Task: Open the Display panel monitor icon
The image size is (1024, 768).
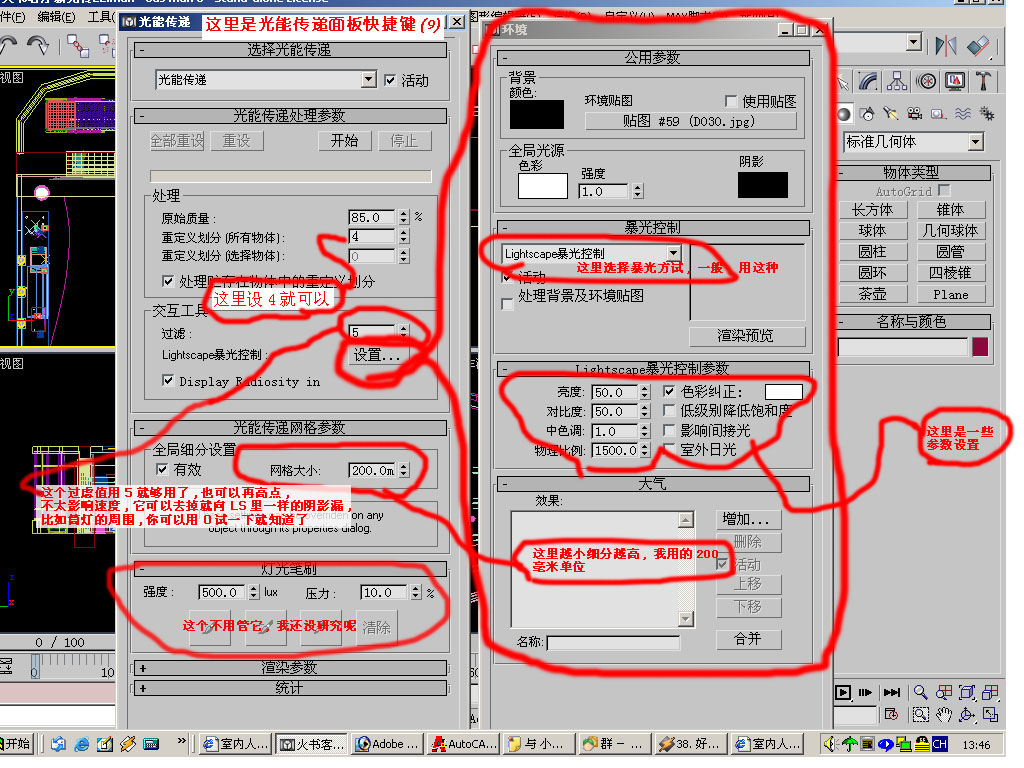Action: click(955, 81)
